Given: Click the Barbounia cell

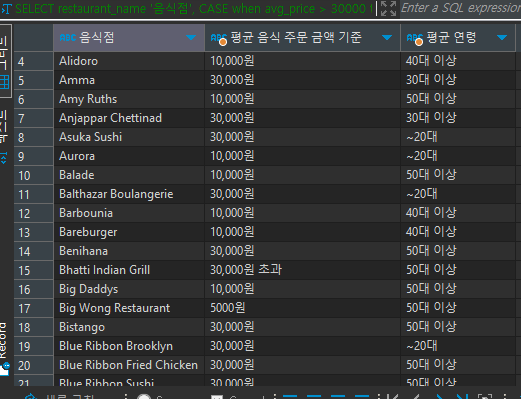Looking at the screenshot, I should 129,213.
